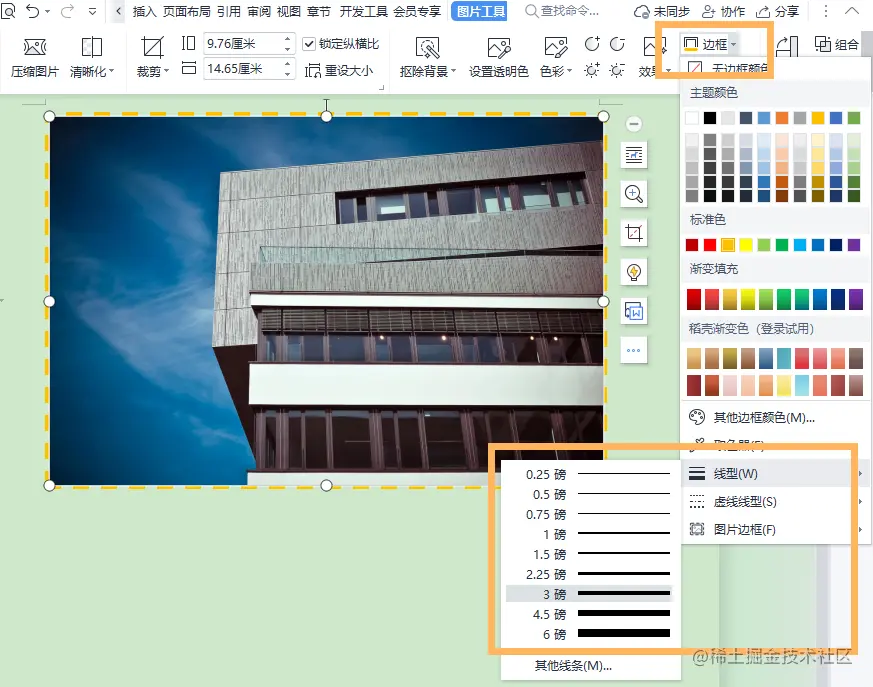Click the width field showing 14.65厘米
The height and width of the screenshot is (687, 873).
[243, 69]
